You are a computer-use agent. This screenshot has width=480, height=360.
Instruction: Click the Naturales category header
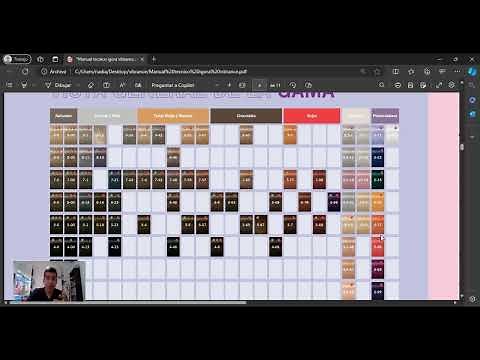tap(63, 116)
